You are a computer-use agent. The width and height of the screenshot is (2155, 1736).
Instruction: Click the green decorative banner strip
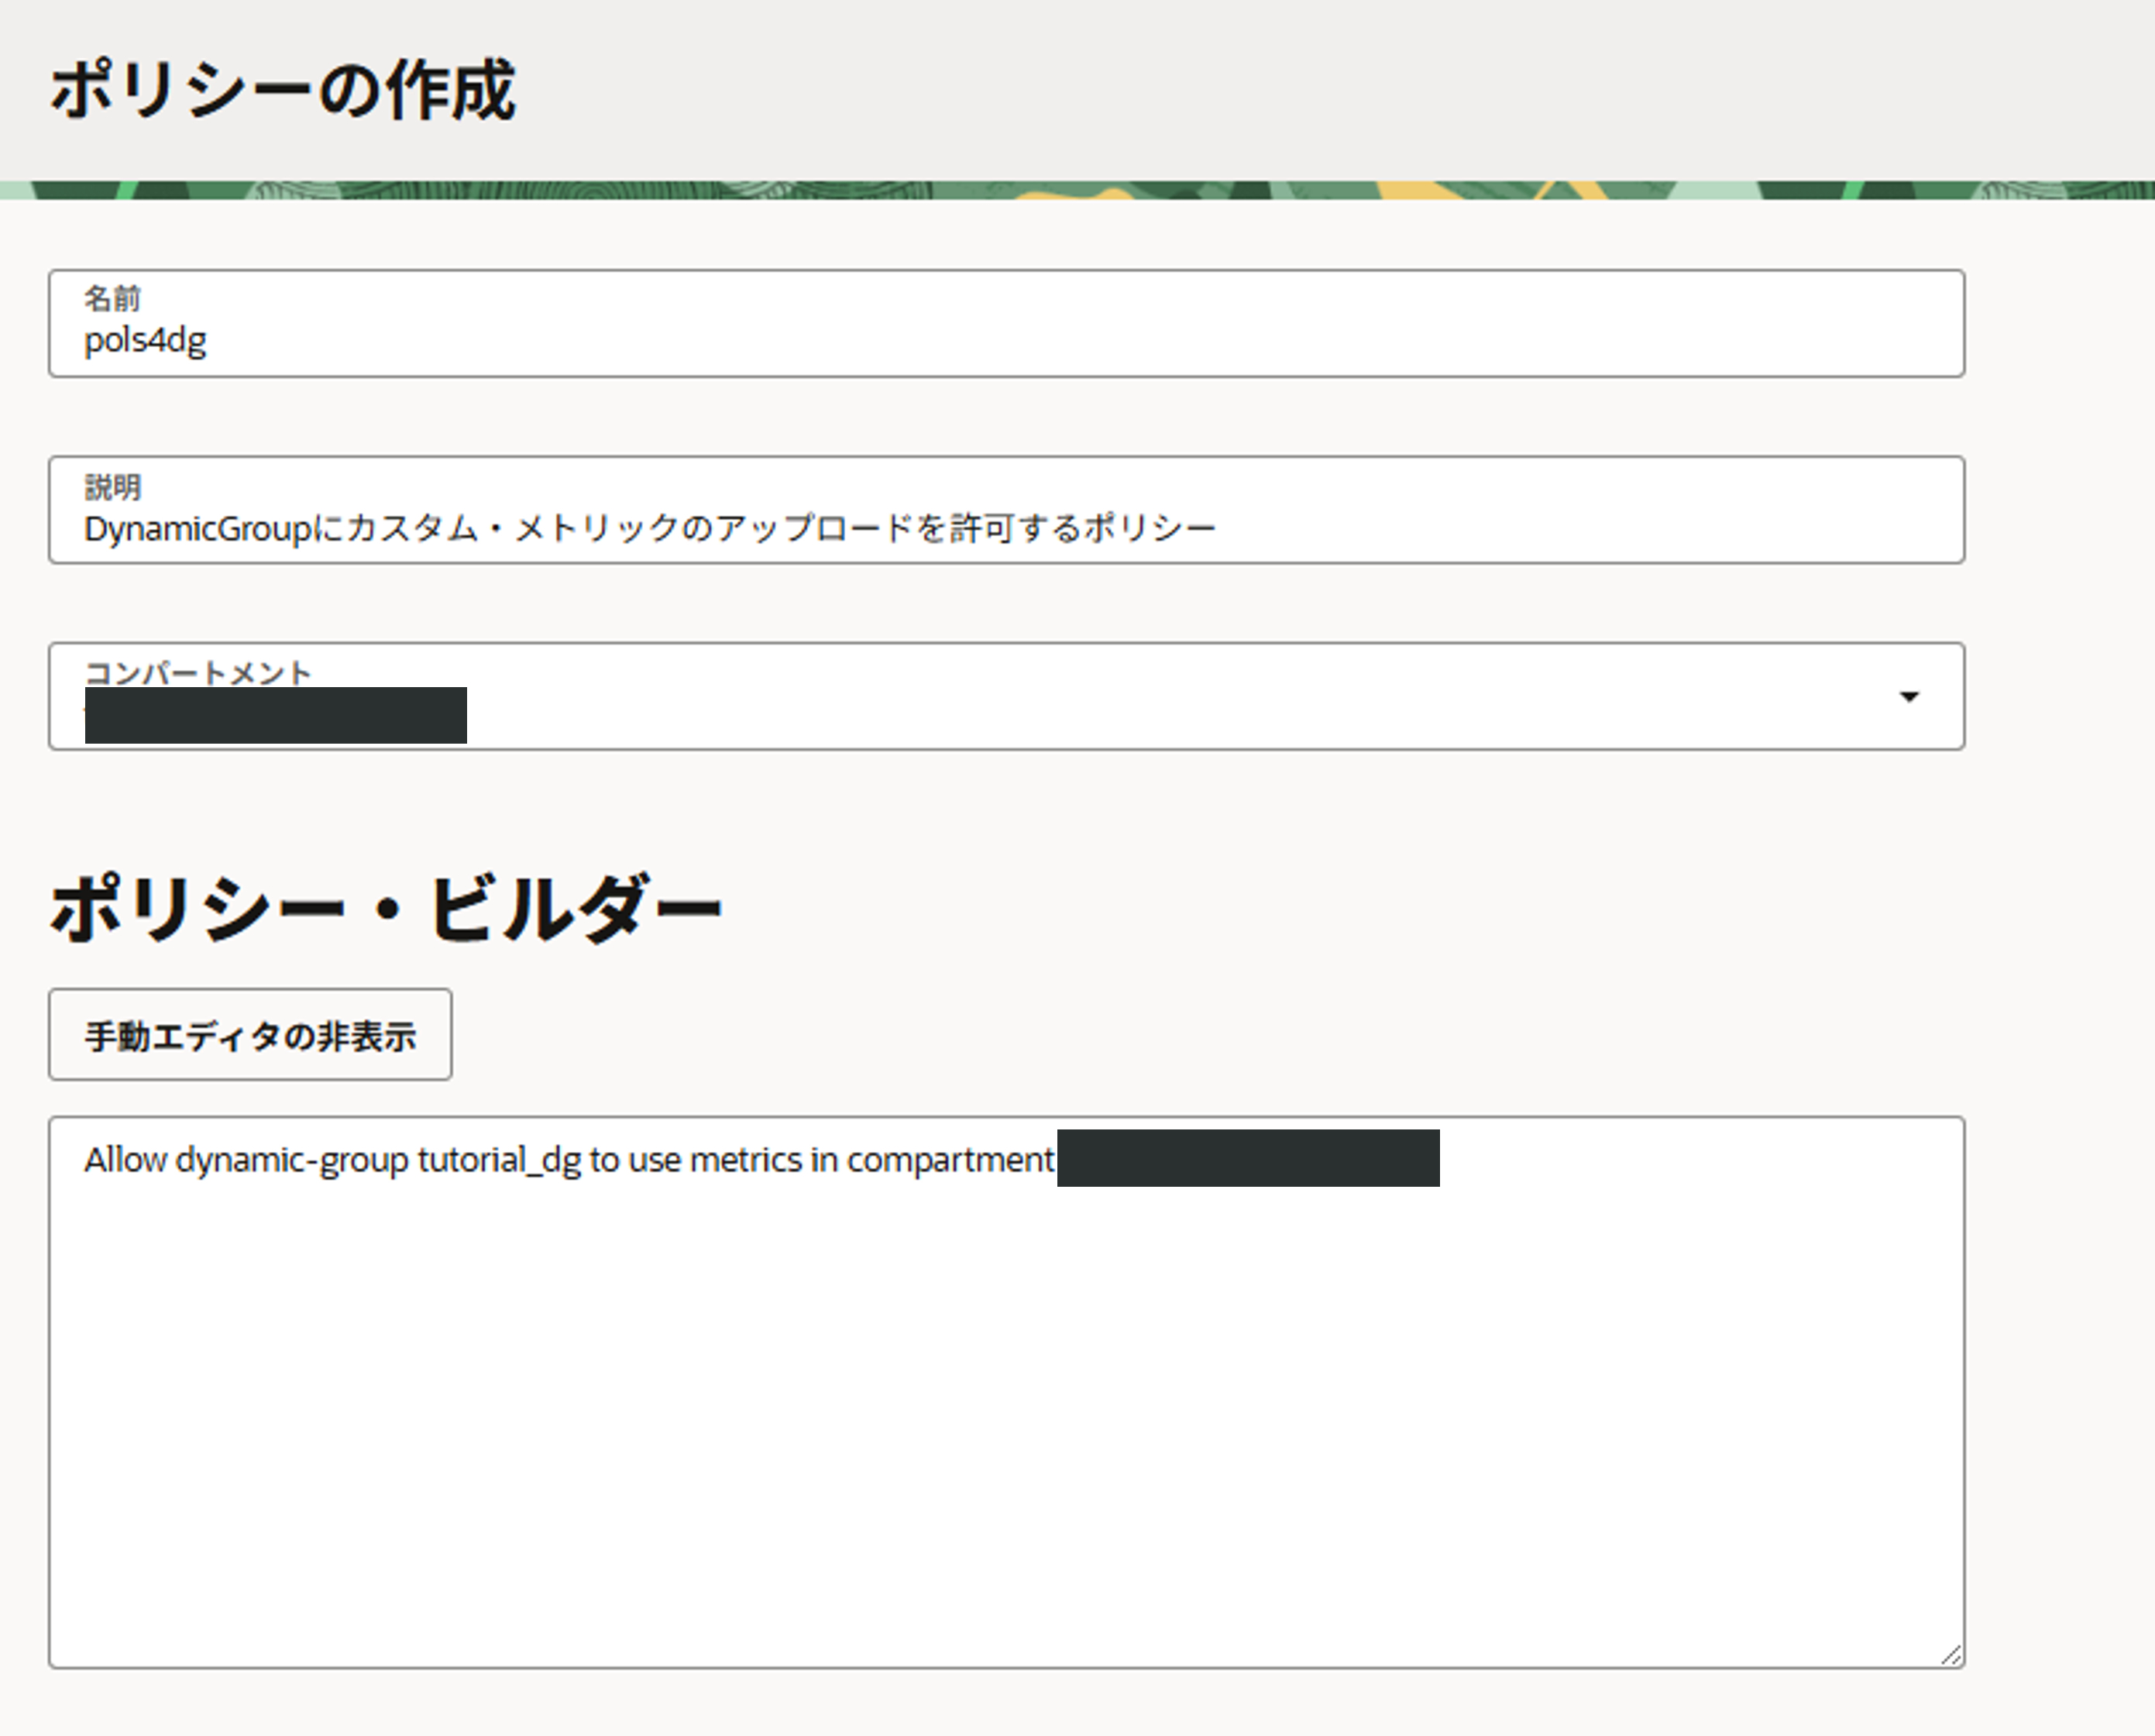[x=1077, y=190]
